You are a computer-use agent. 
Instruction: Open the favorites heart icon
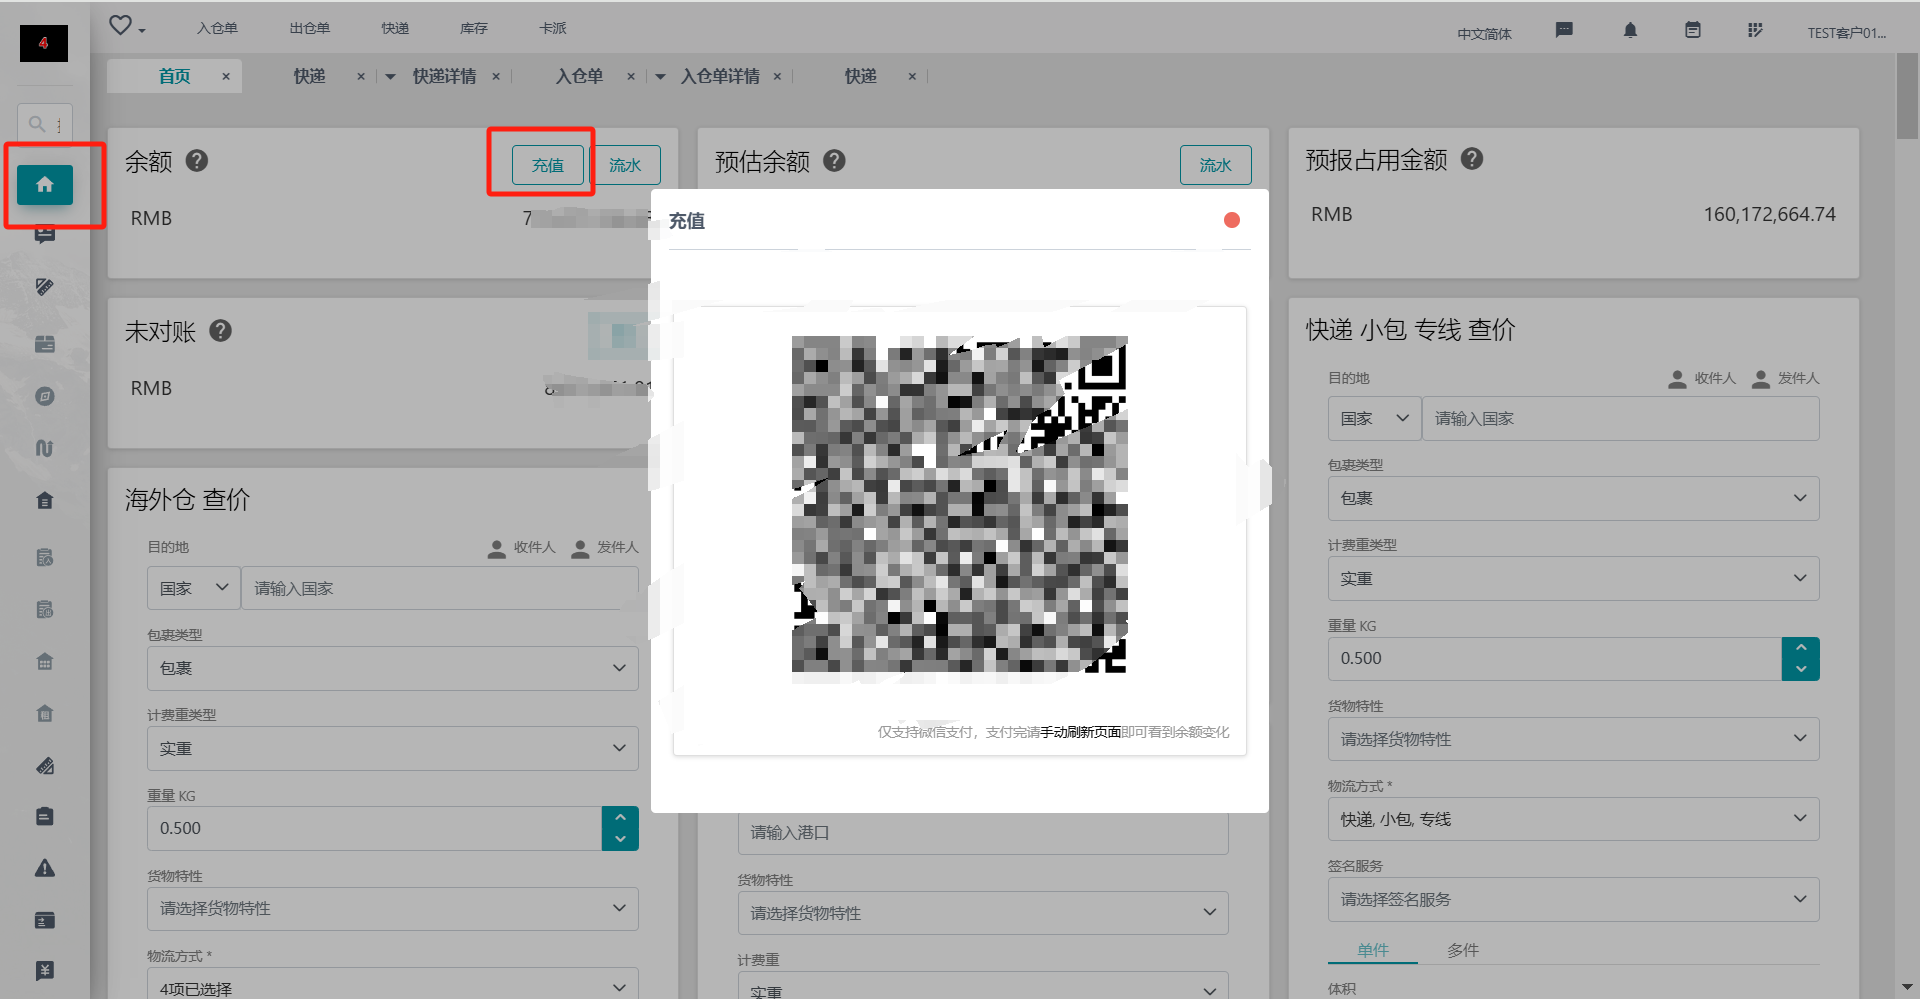click(x=120, y=25)
